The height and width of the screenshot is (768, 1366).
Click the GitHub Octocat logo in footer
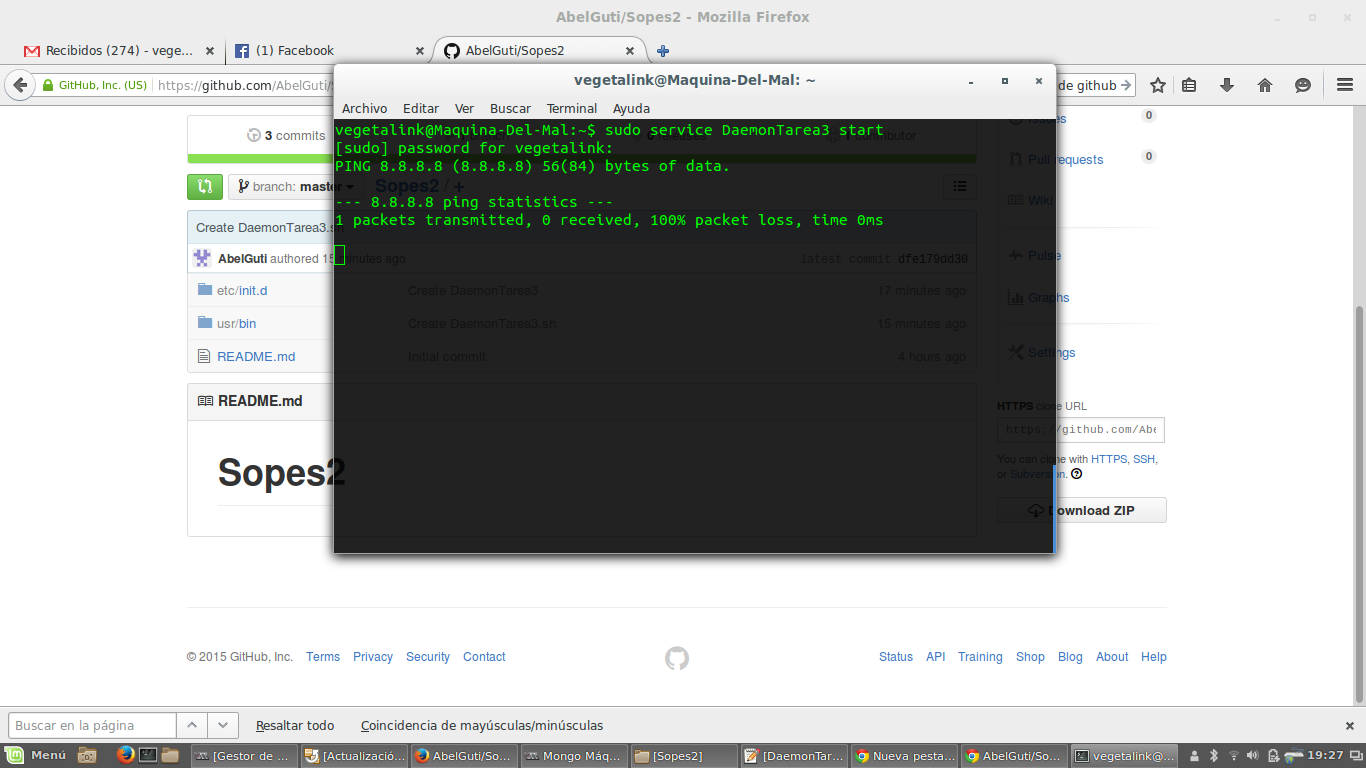(x=677, y=658)
